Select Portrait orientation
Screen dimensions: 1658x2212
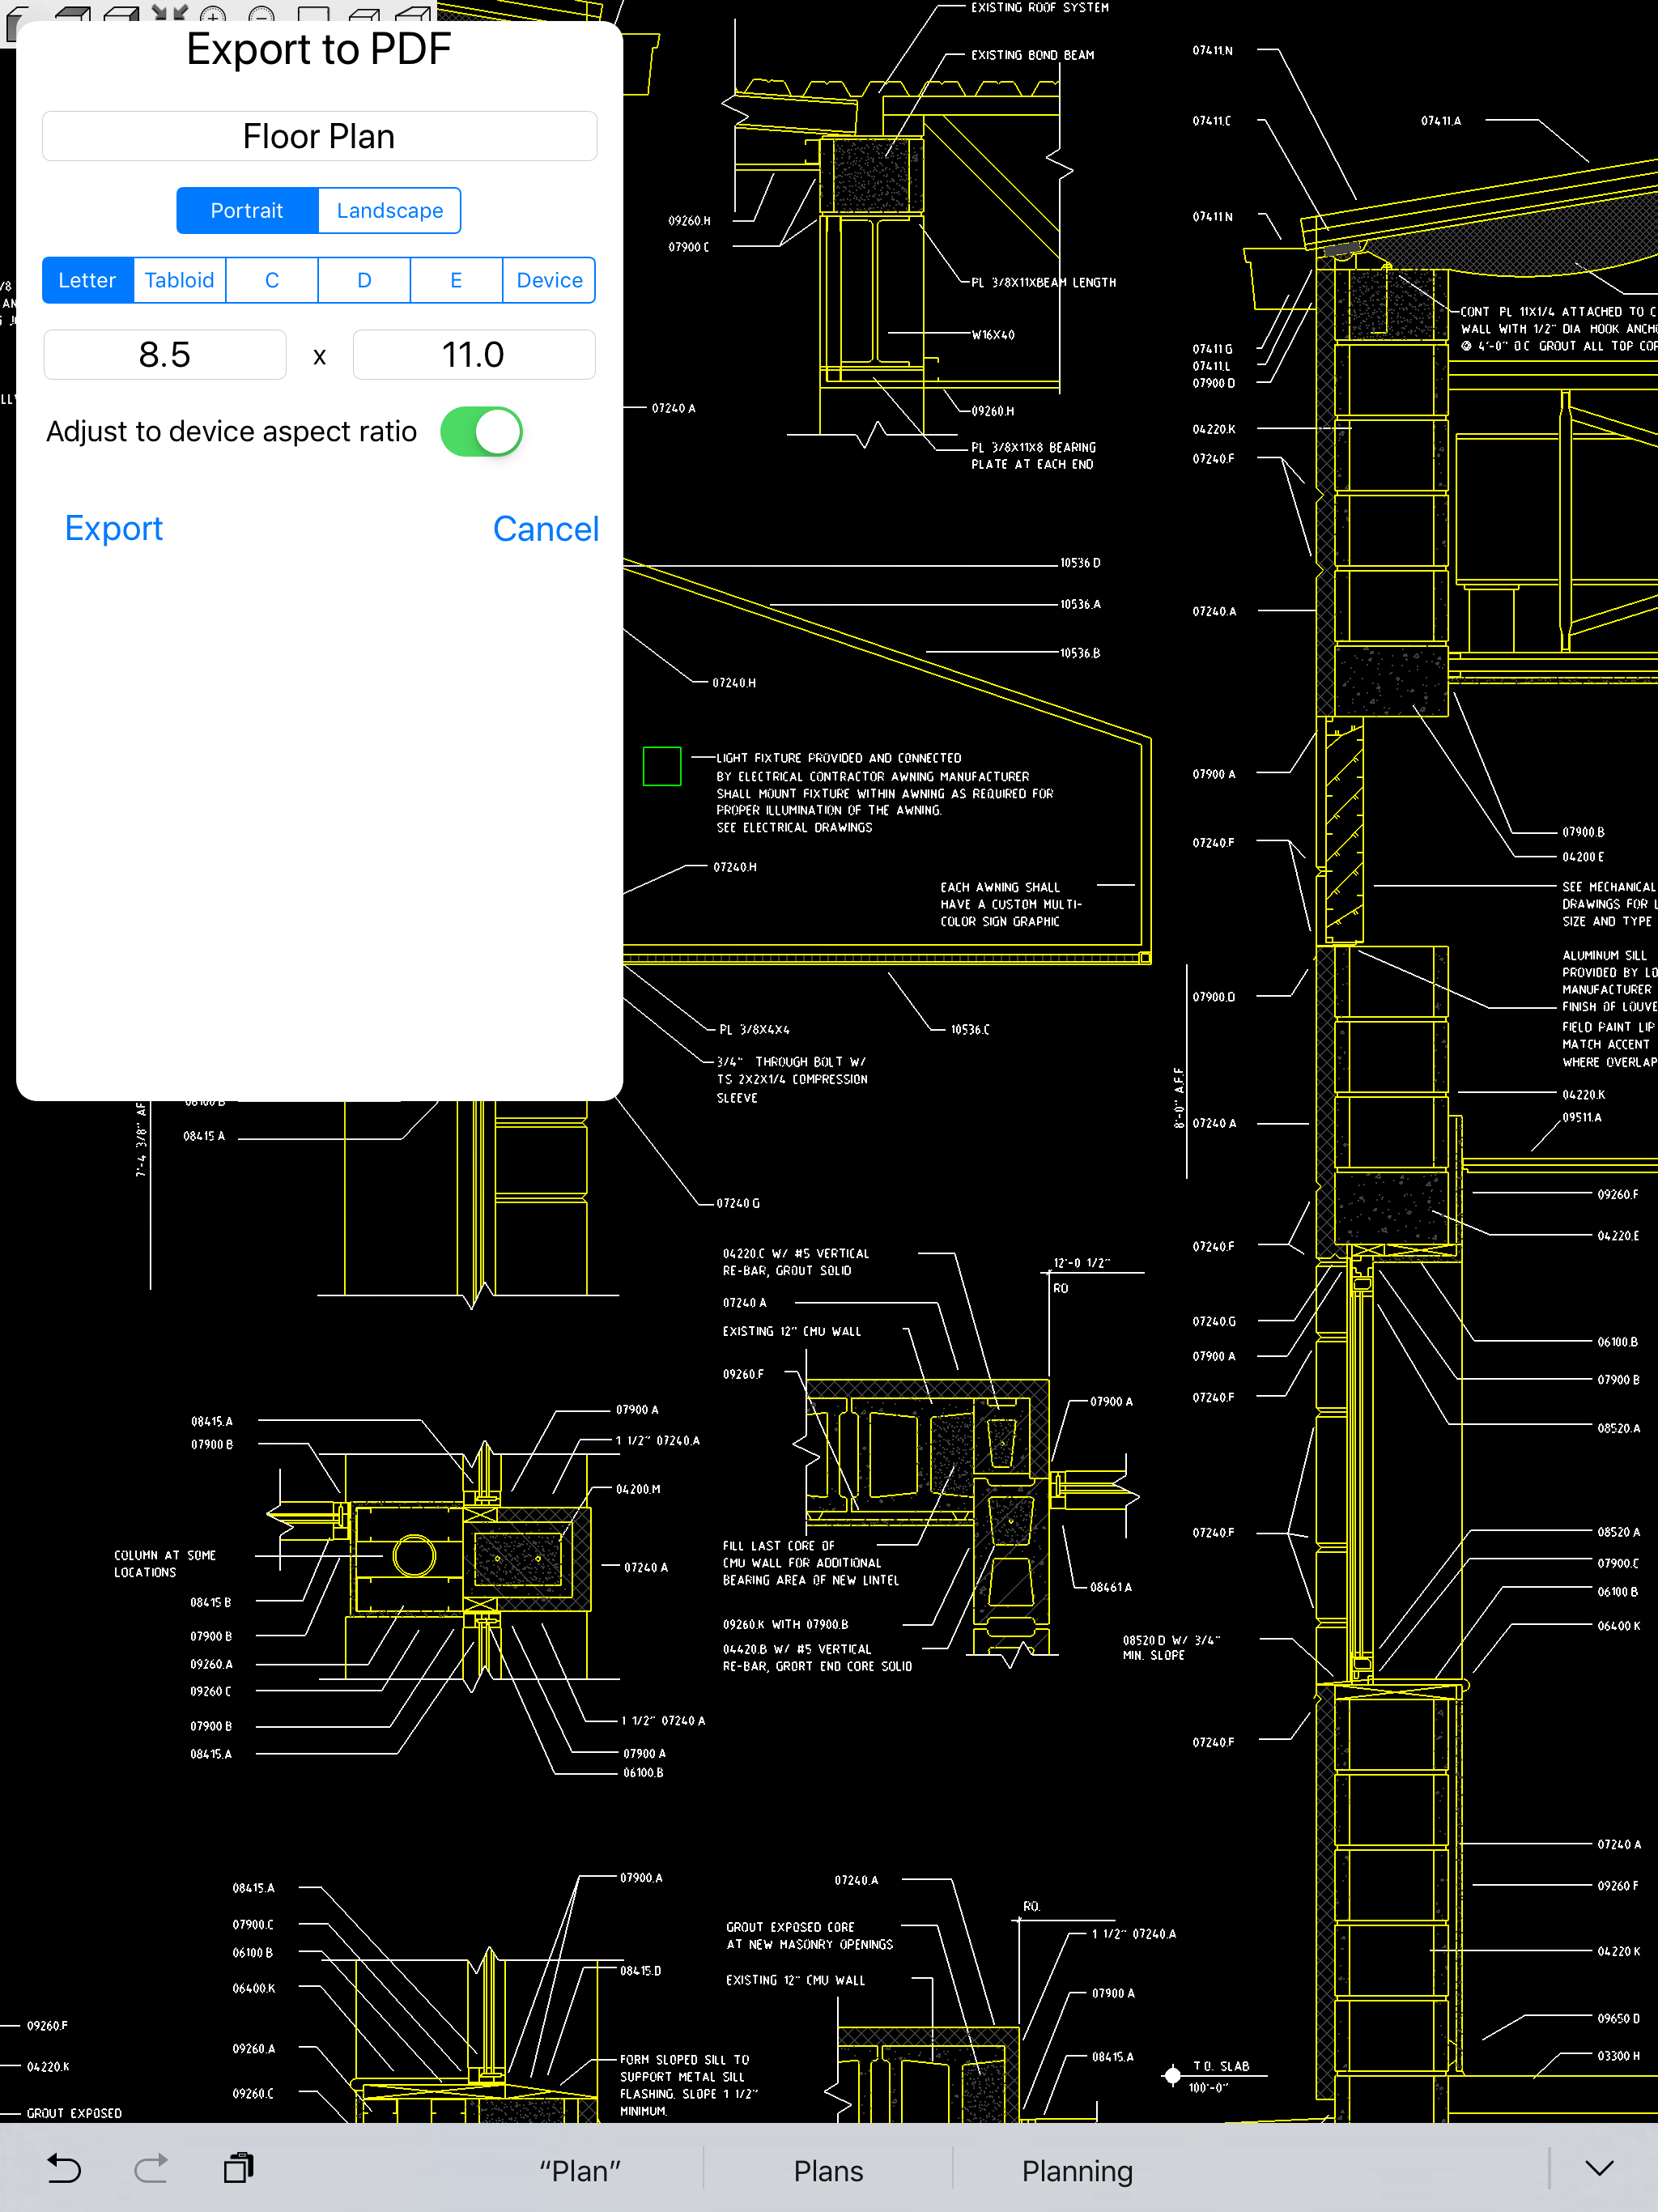click(x=247, y=211)
